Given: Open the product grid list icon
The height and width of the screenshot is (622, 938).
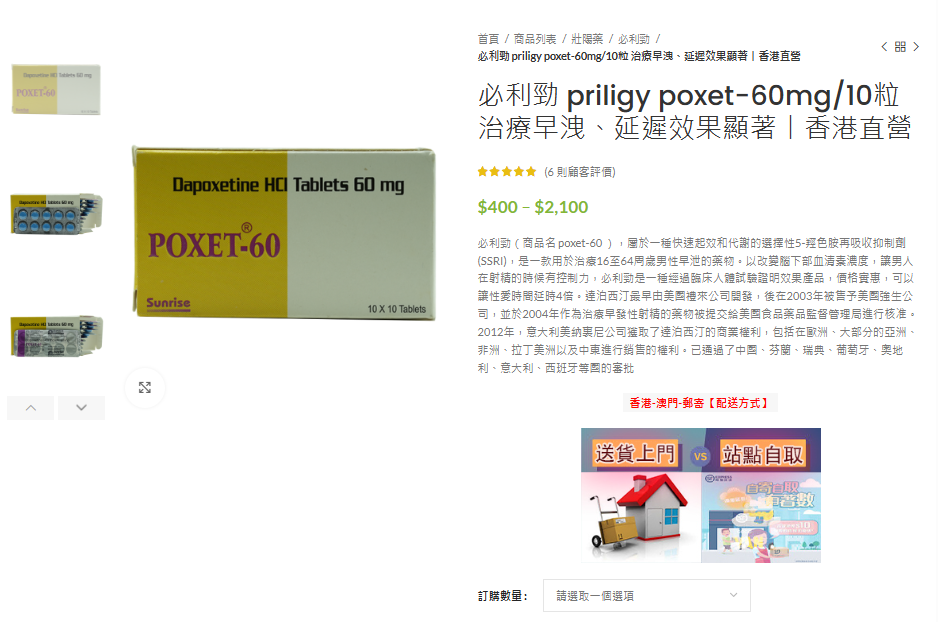Looking at the screenshot, I should 900,47.
